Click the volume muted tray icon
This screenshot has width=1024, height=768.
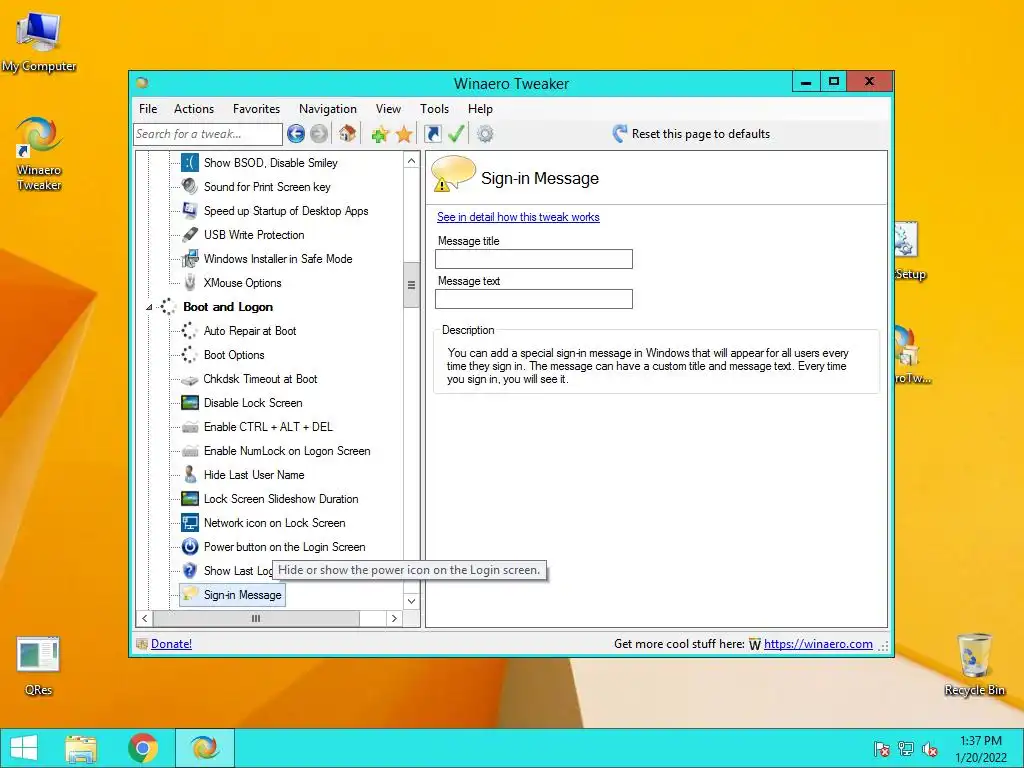tap(929, 749)
